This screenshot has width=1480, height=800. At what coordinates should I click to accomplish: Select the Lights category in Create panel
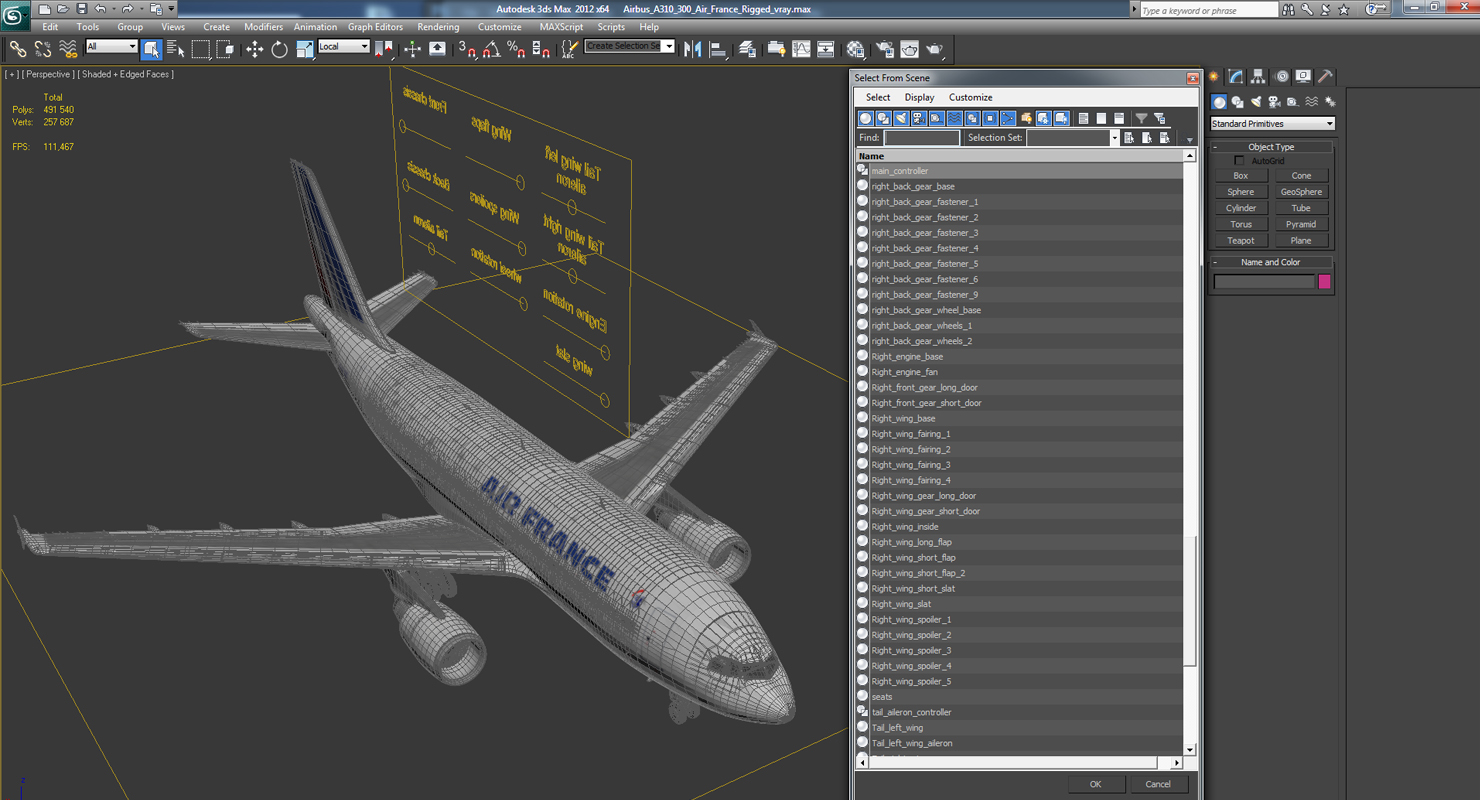[x=1256, y=102]
